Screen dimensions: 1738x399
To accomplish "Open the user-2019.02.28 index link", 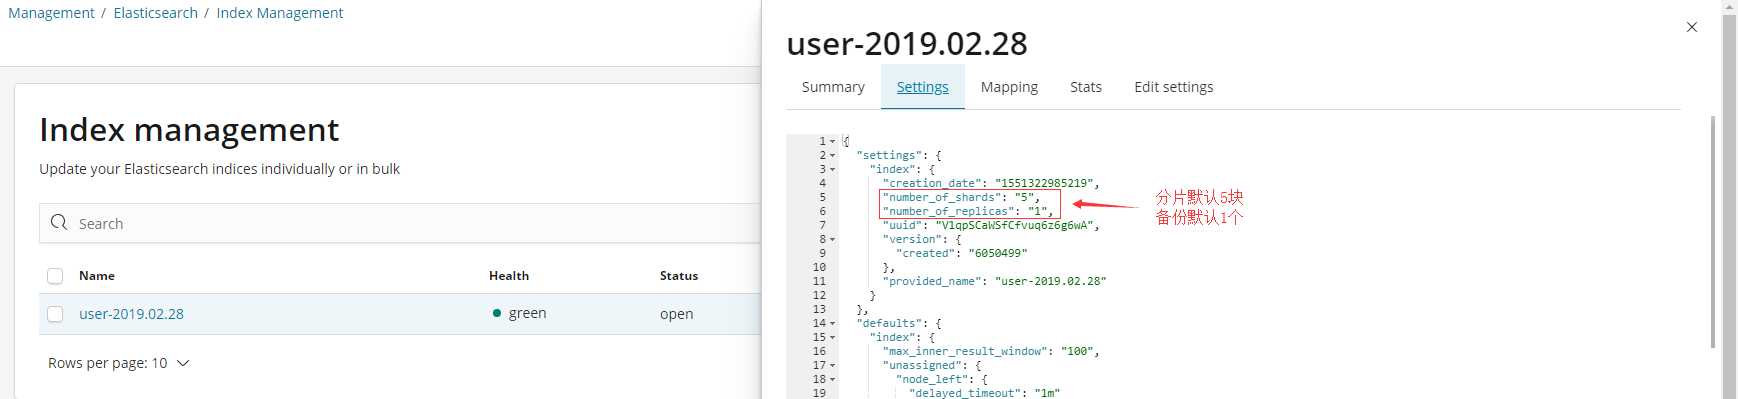I will pyautogui.click(x=131, y=314).
